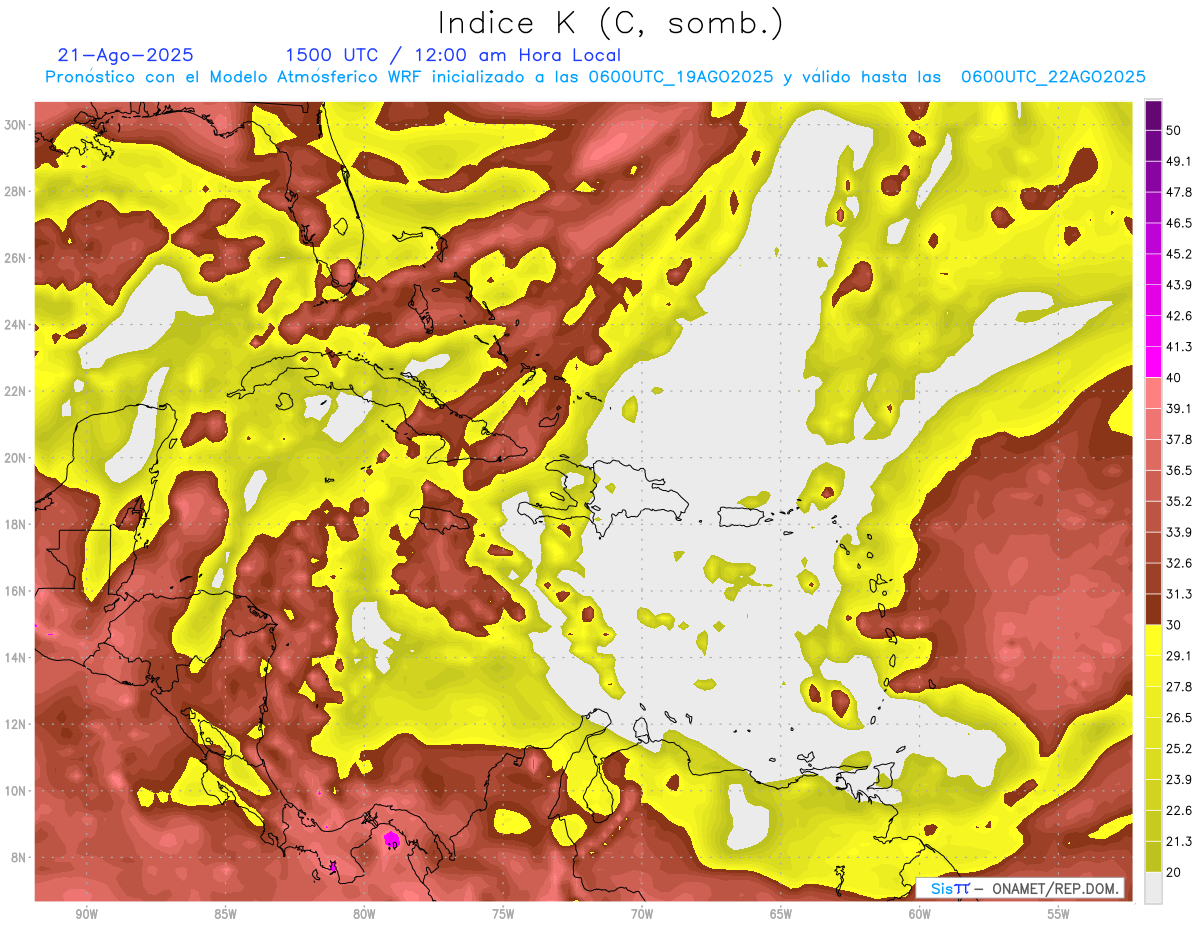The image size is (1200, 927).
Task: Pick the magenta swatch between 40 and 41.3
Action: [x=1153, y=362]
